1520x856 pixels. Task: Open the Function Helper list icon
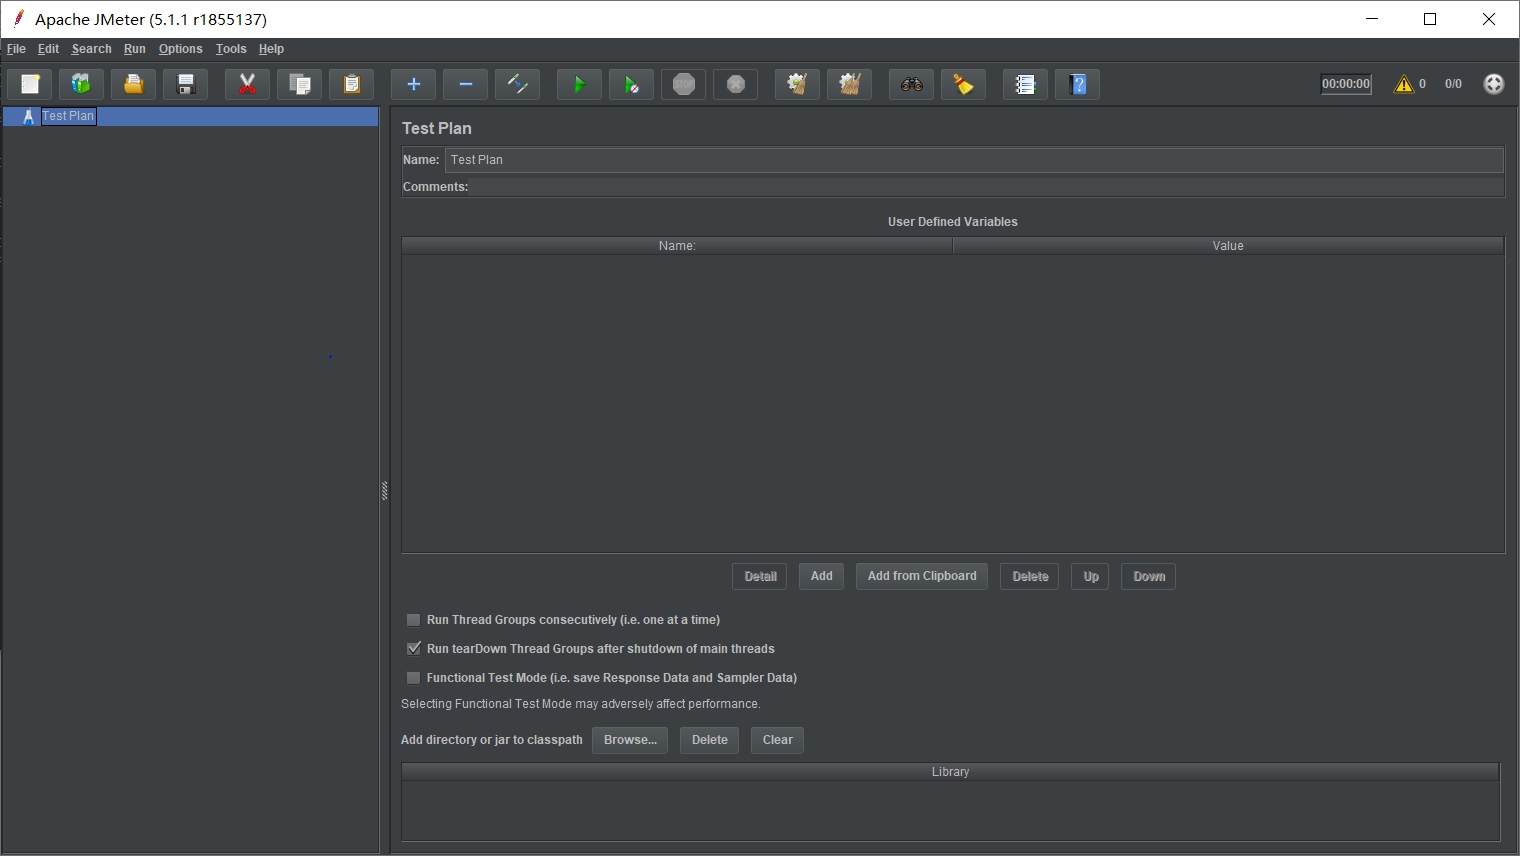click(1025, 84)
